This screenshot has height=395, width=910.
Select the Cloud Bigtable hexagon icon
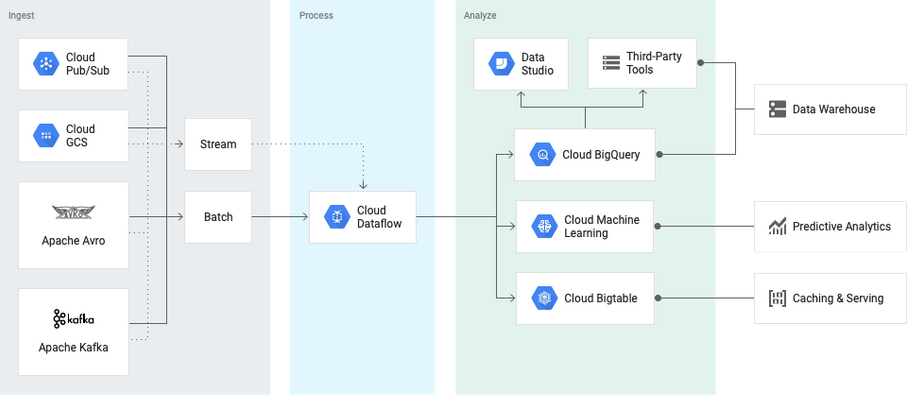click(544, 298)
